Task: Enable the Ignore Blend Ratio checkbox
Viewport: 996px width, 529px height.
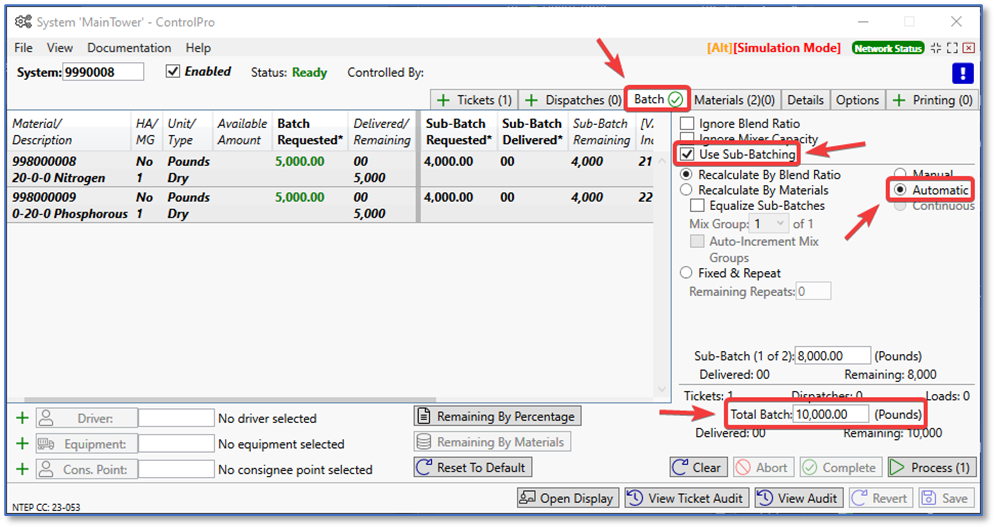Action: tap(688, 124)
